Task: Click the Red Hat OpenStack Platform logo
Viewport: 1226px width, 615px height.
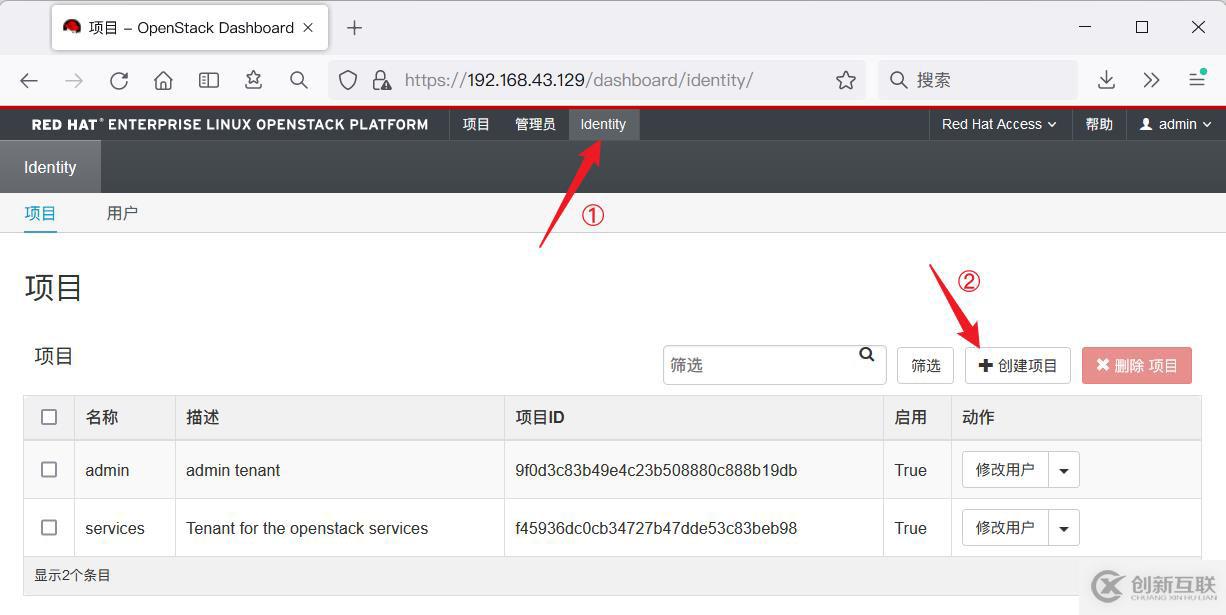Action: 230,124
